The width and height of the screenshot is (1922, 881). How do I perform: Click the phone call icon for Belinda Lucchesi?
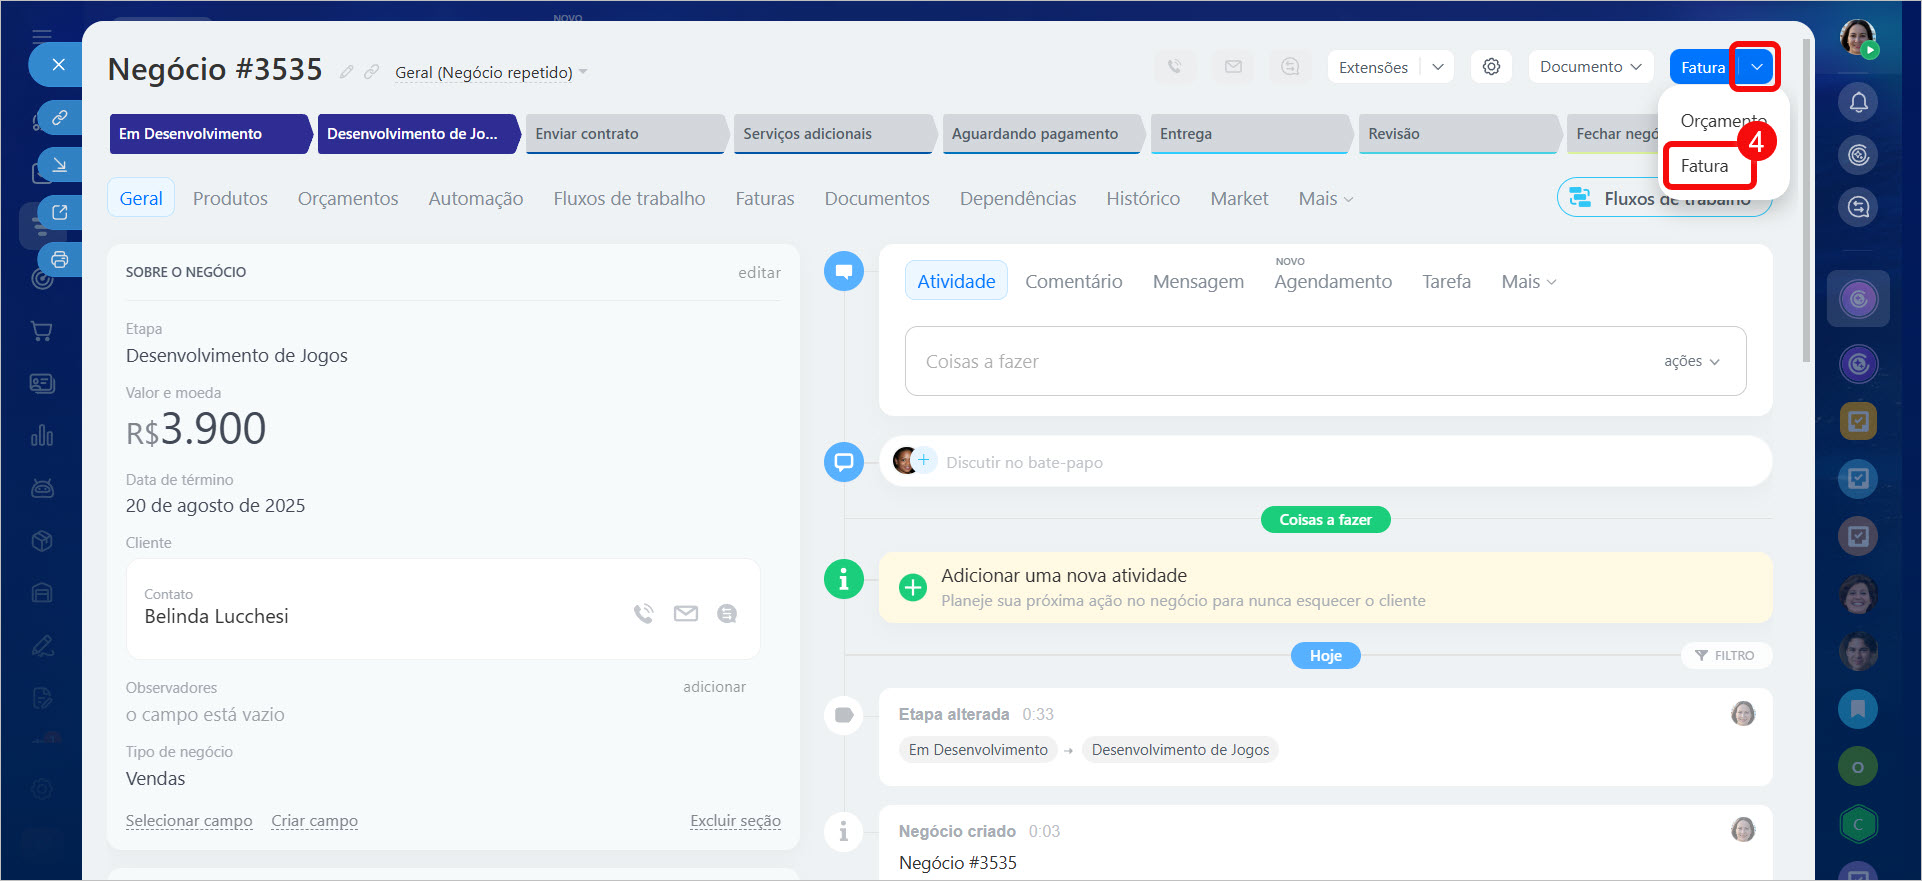644,614
